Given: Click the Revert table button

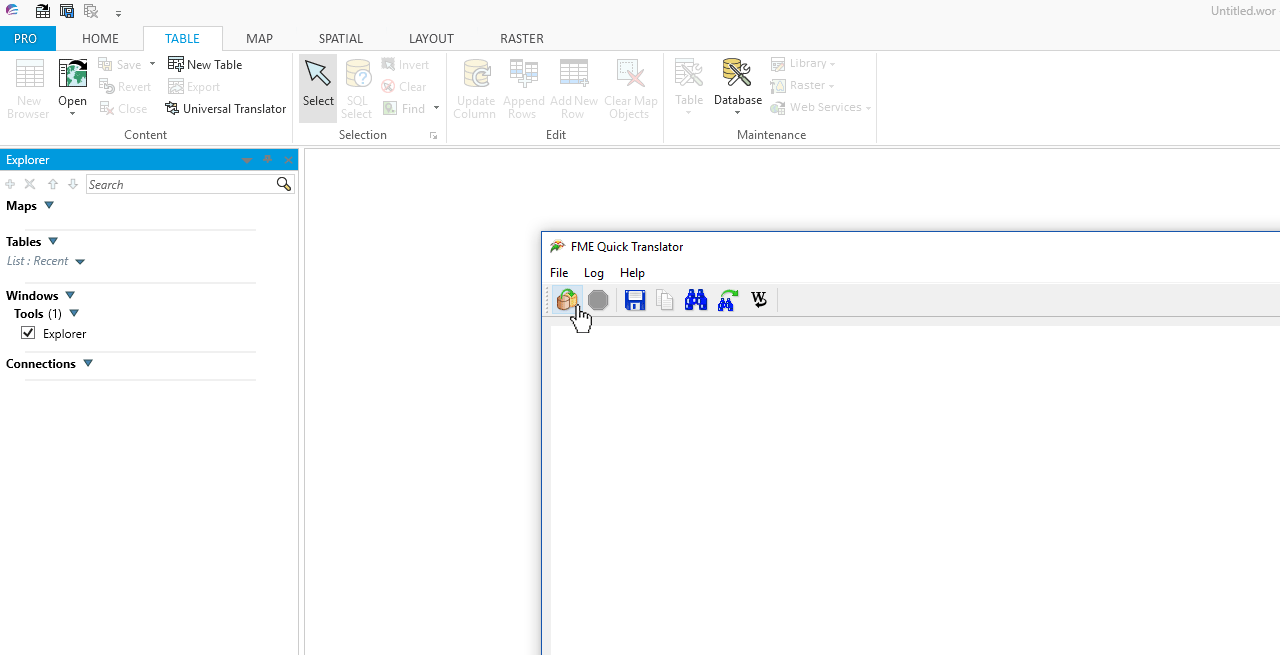Looking at the screenshot, I should coord(125,87).
